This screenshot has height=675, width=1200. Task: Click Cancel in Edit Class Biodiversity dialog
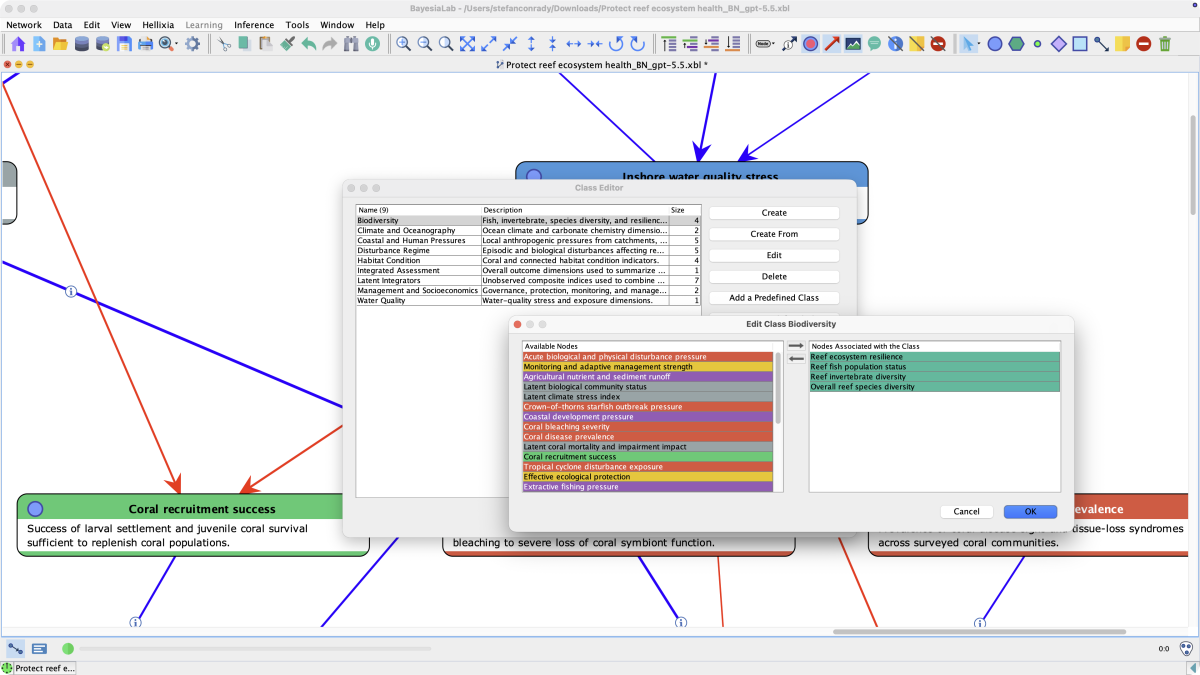(966, 511)
